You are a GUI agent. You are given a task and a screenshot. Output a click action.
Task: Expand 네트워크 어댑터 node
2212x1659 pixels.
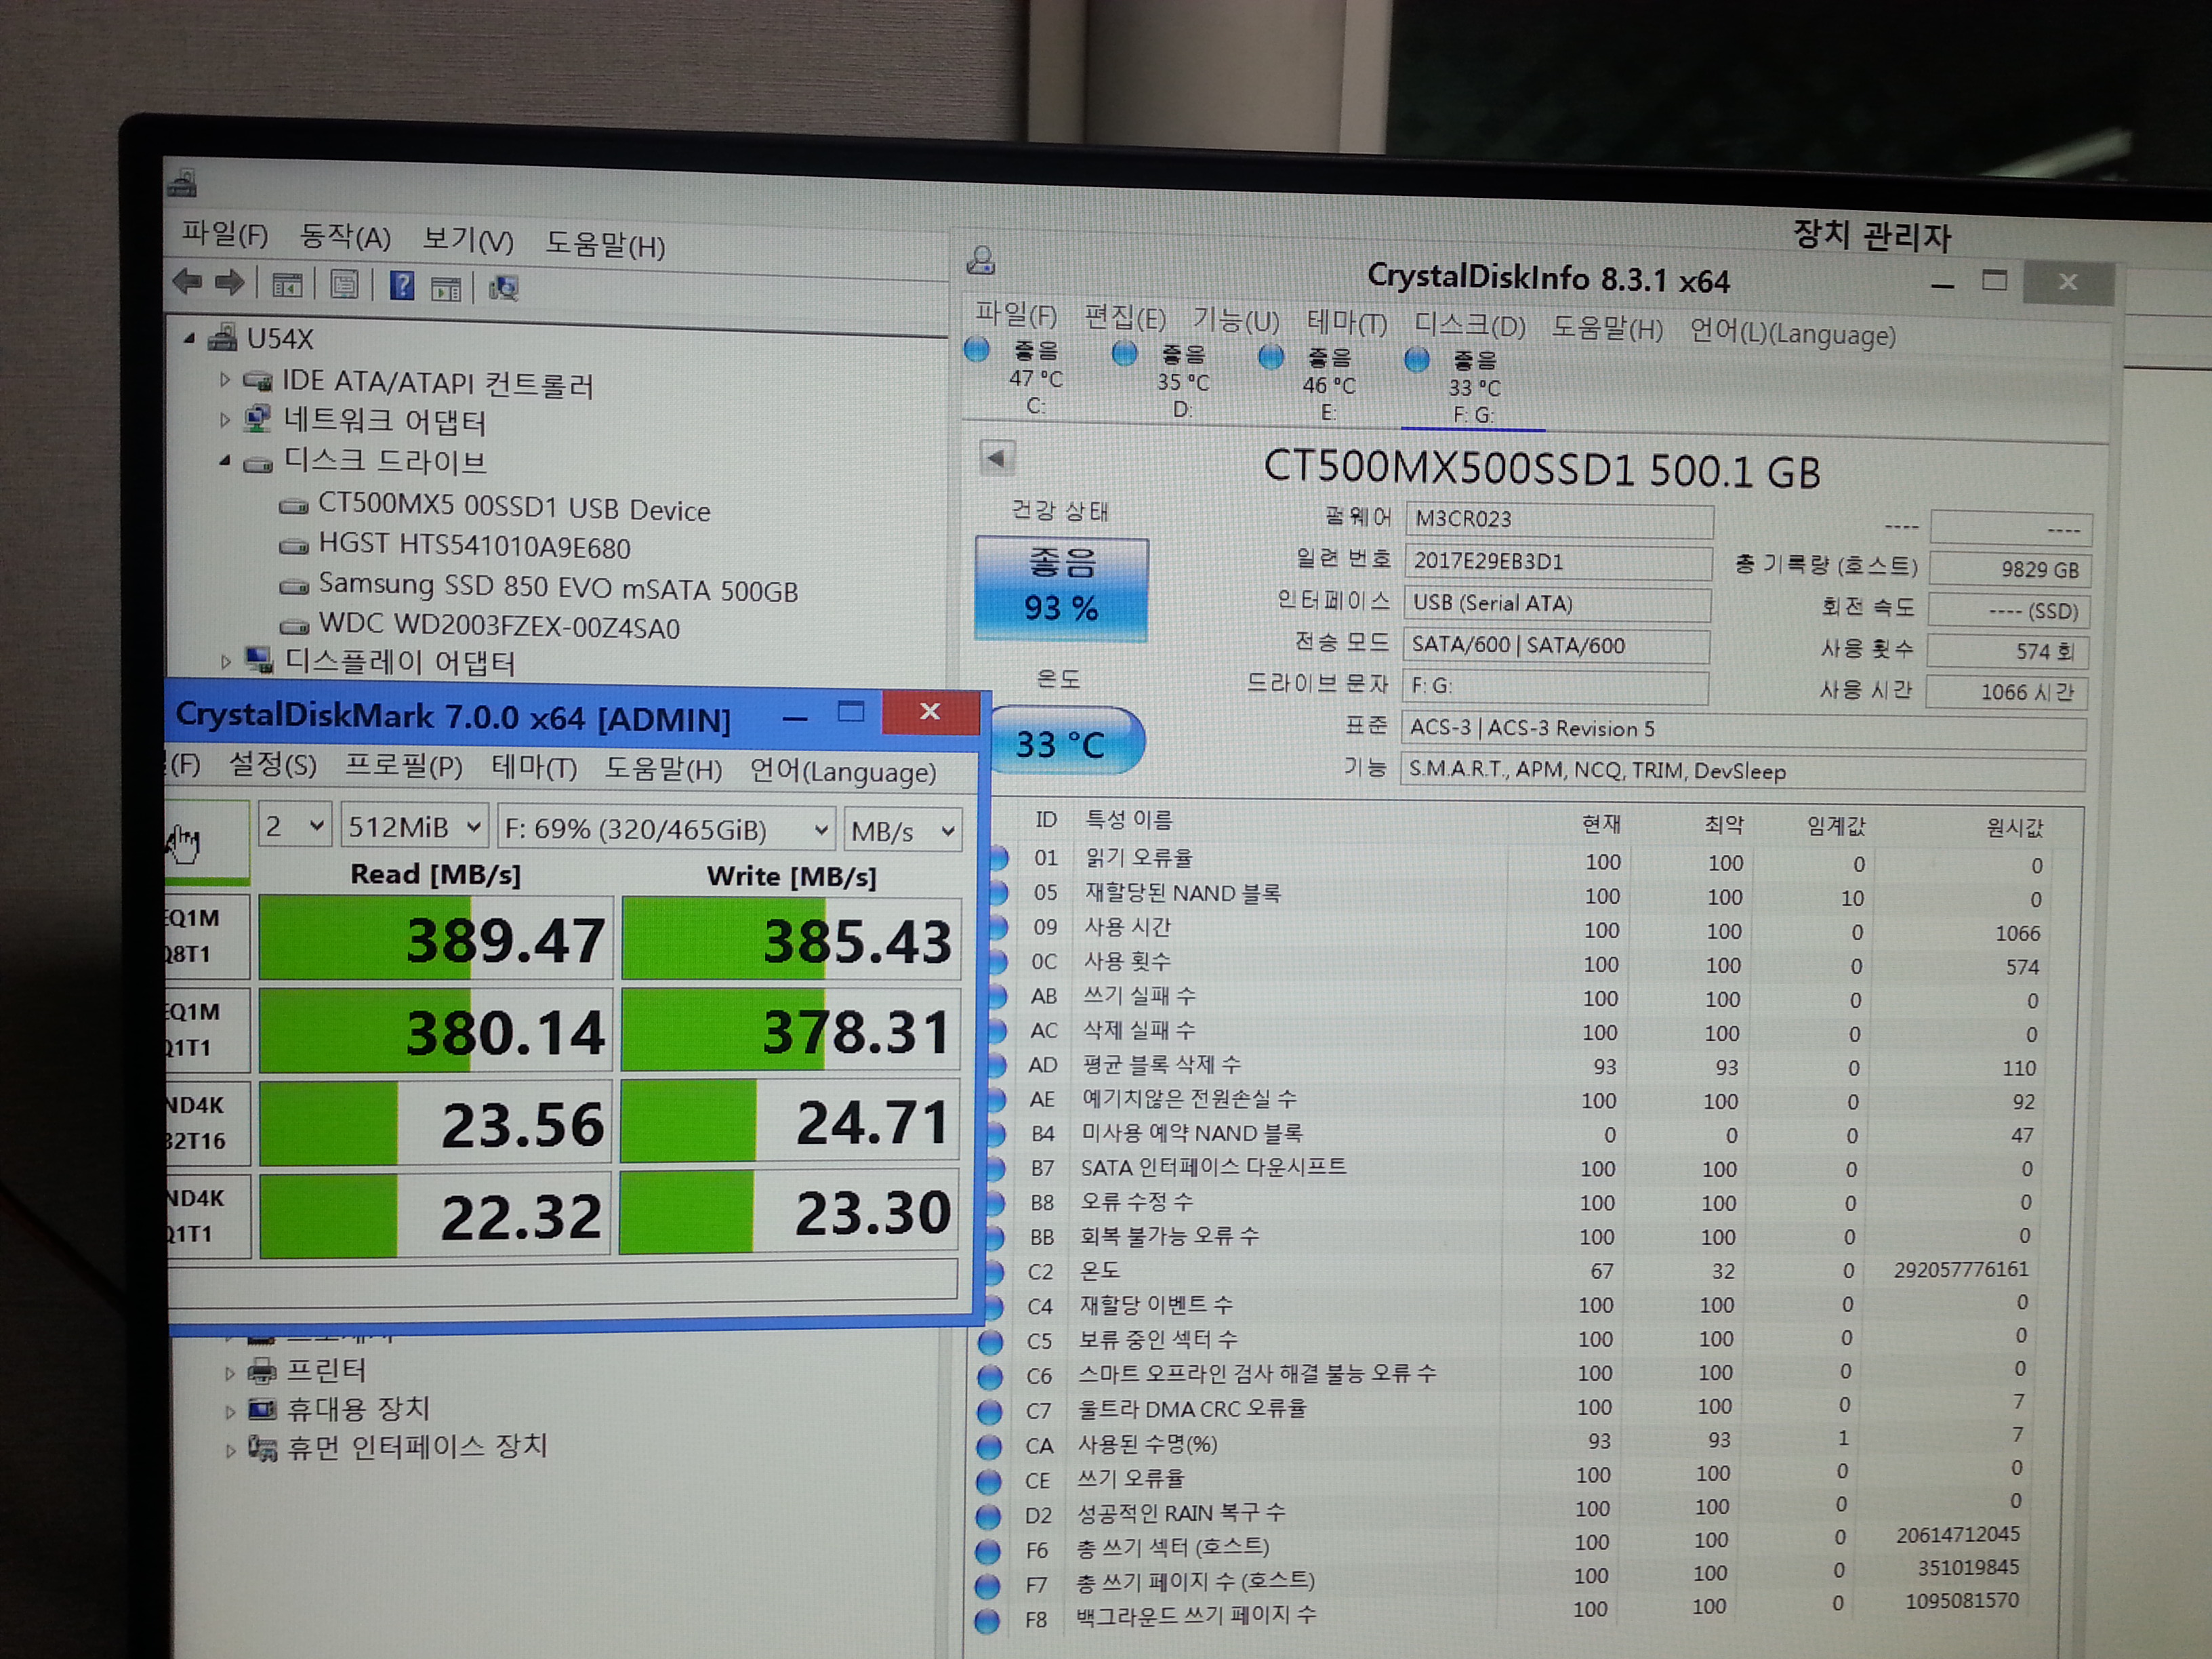pos(224,420)
